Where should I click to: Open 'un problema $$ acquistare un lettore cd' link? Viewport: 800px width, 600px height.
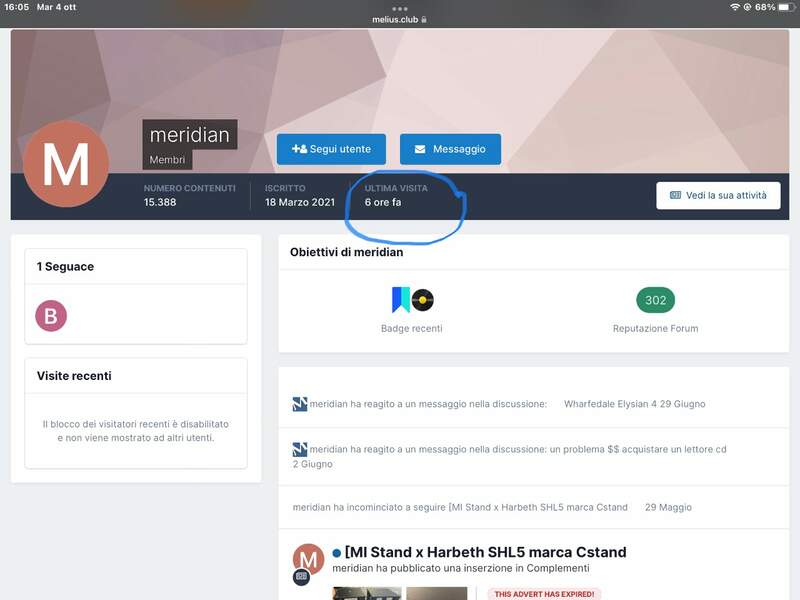[638, 450]
